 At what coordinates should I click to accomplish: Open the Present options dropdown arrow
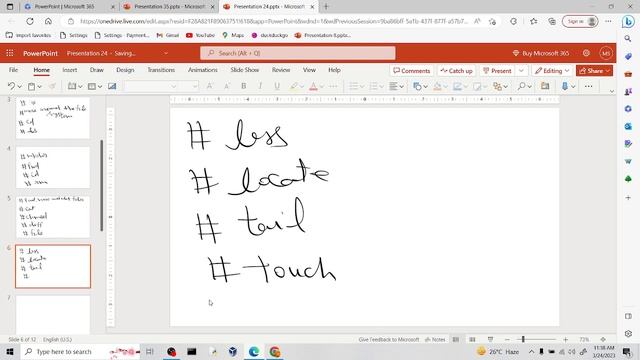pos(521,71)
